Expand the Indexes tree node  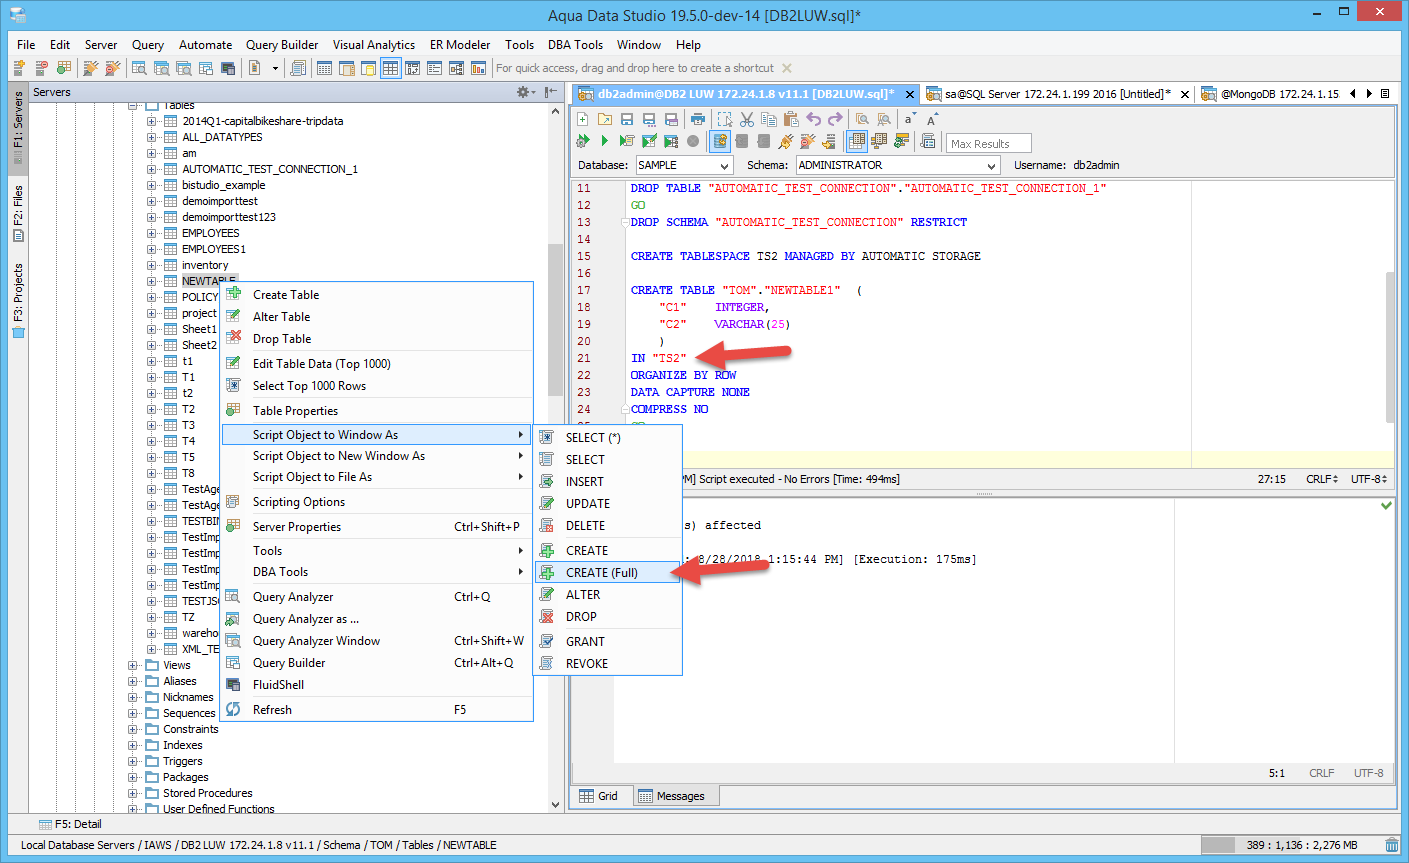[x=133, y=745]
